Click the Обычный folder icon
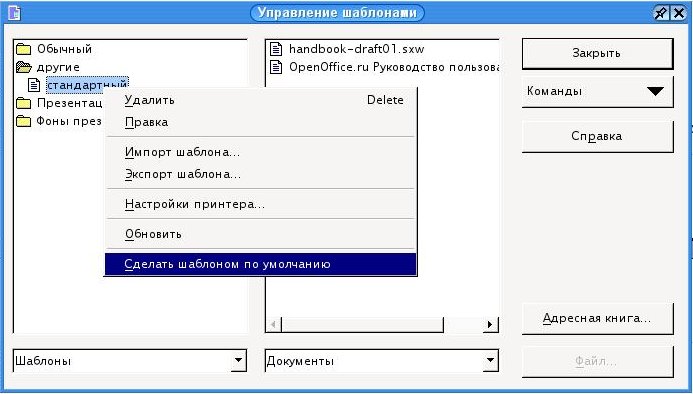The image size is (693, 394). tap(23, 49)
